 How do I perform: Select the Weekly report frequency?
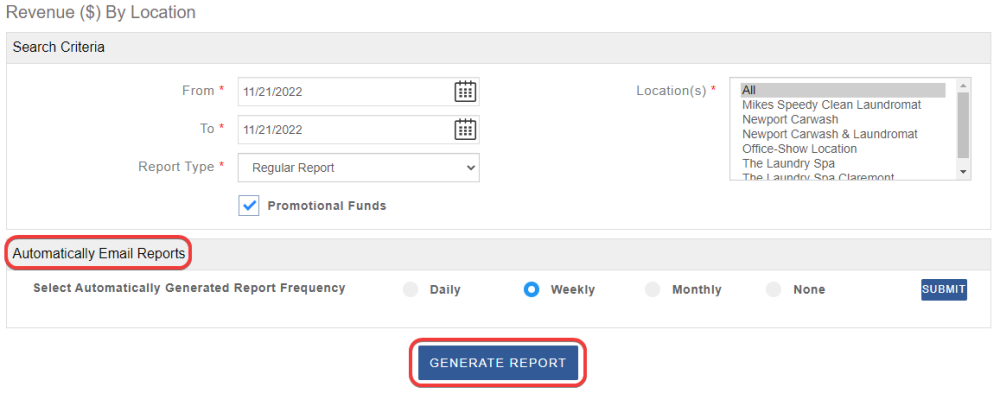pyautogui.click(x=532, y=290)
